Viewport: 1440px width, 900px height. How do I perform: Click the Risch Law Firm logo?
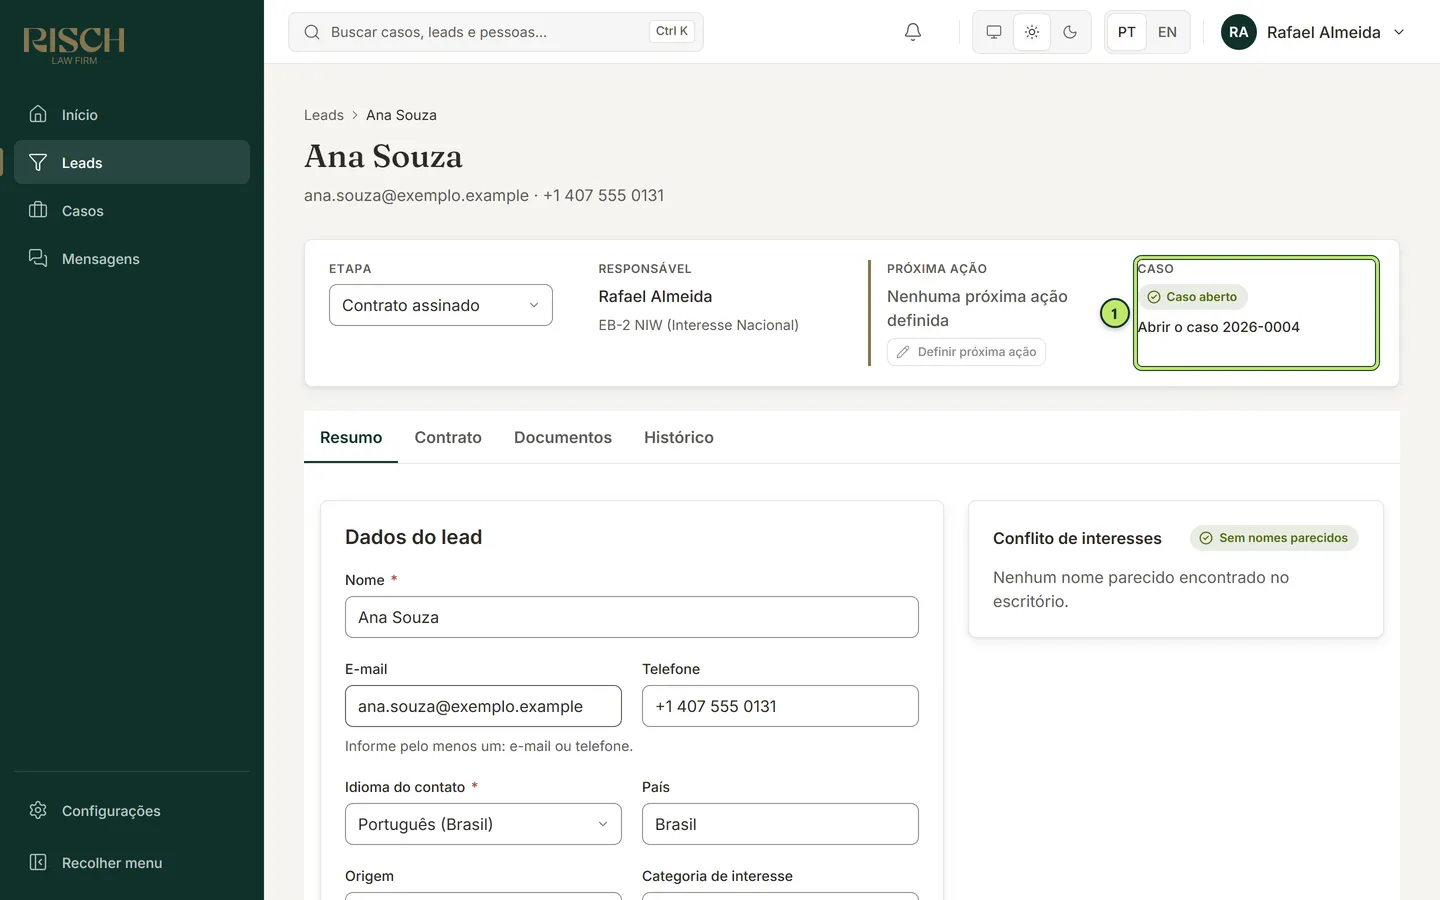74,45
